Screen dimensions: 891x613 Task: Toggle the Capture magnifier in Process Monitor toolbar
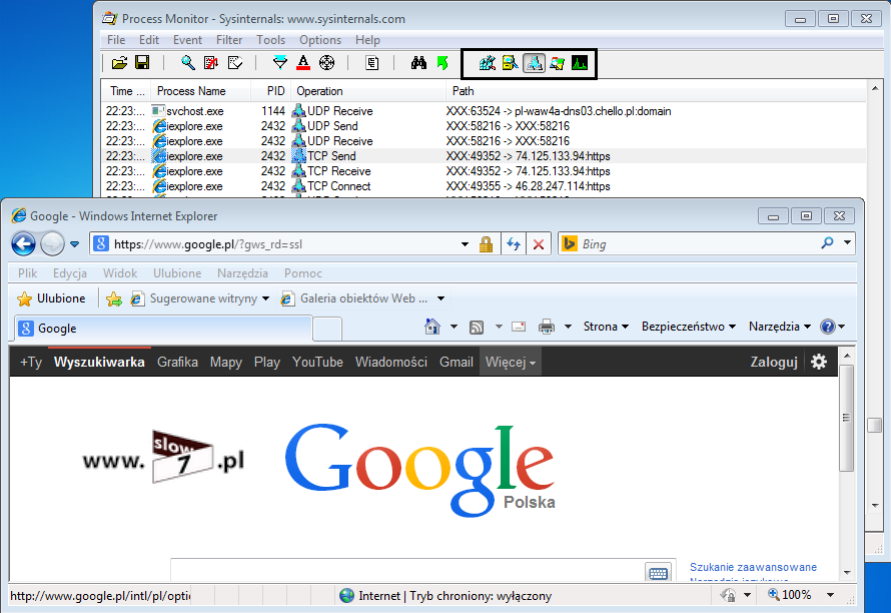(188, 62)
